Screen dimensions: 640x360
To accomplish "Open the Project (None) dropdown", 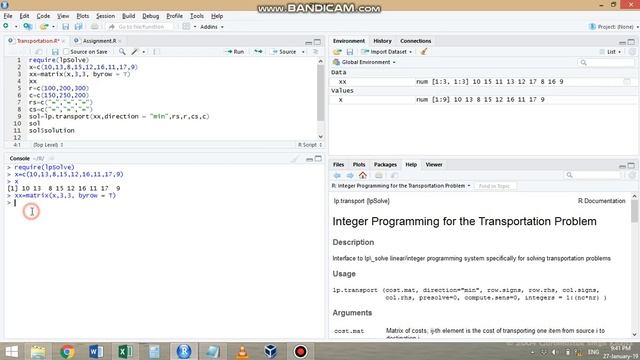I will 614,27.
